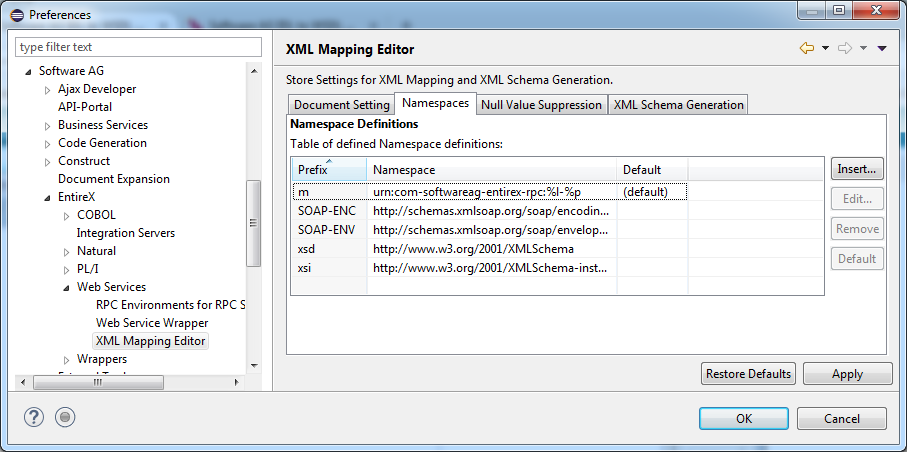Image resolution: width=907 pixels, height=452 pixels.
Task: Click the back navigation arrow icon
Action: 806,49
